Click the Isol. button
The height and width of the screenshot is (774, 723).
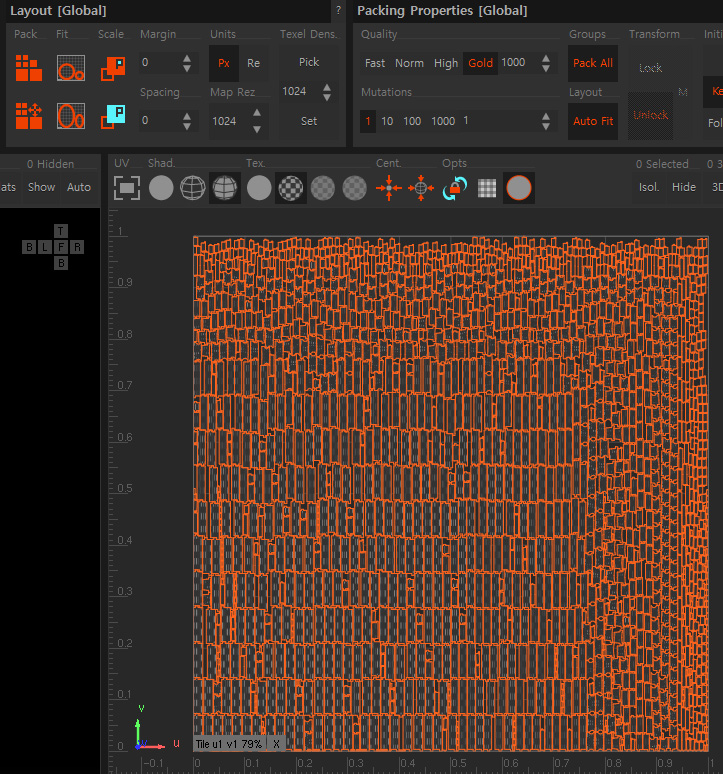(x=649, y=187)
